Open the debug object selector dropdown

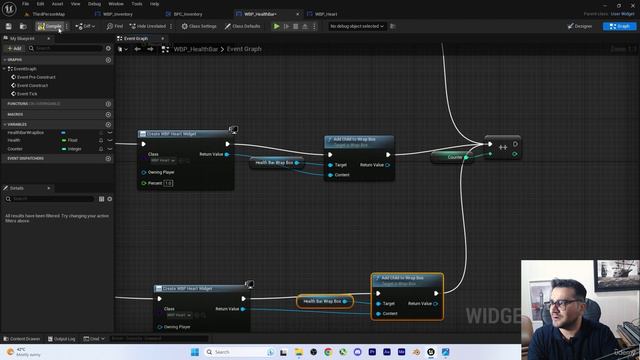pos(357,26)
